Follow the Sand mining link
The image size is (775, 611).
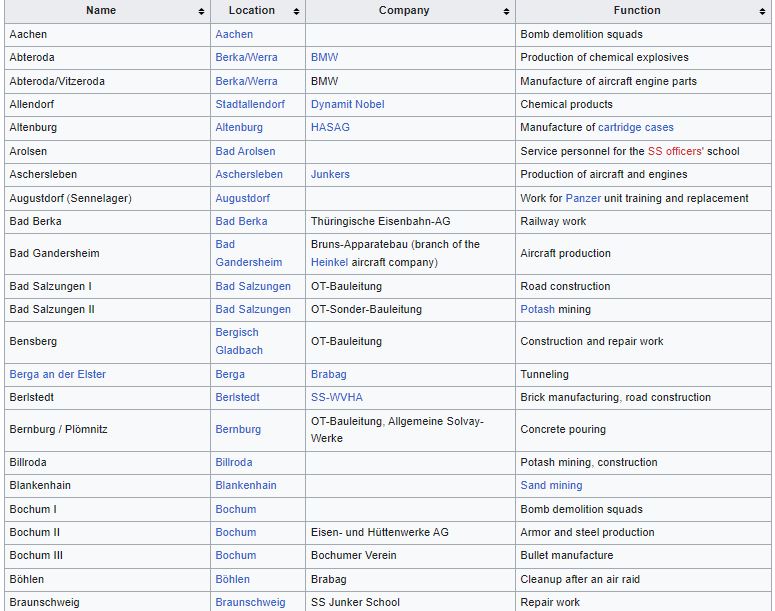tap(551, 485)
